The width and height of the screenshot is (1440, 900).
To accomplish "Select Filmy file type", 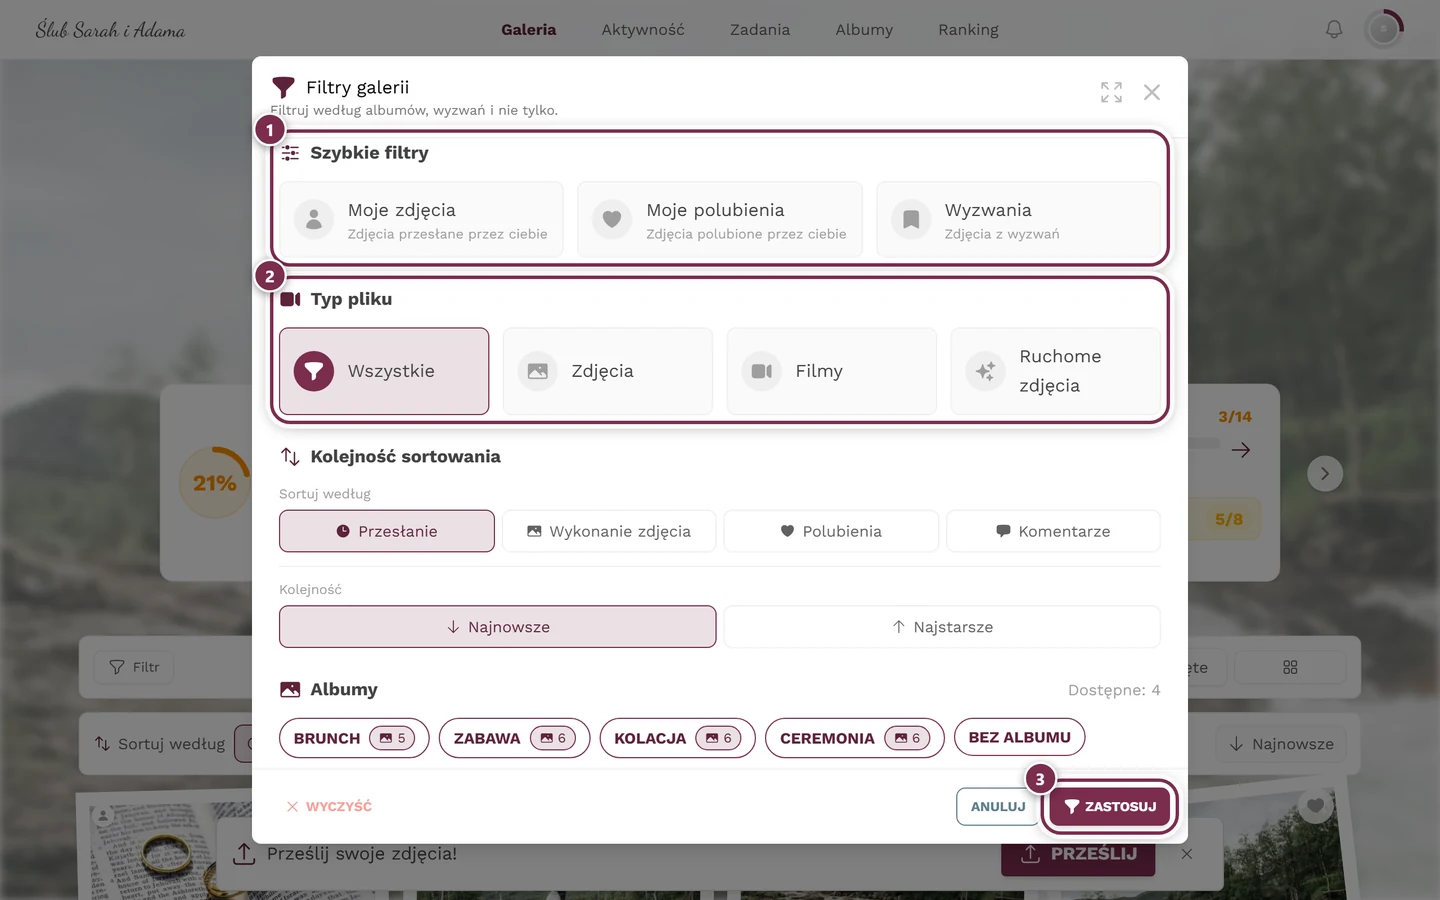I will coord(832,371).
